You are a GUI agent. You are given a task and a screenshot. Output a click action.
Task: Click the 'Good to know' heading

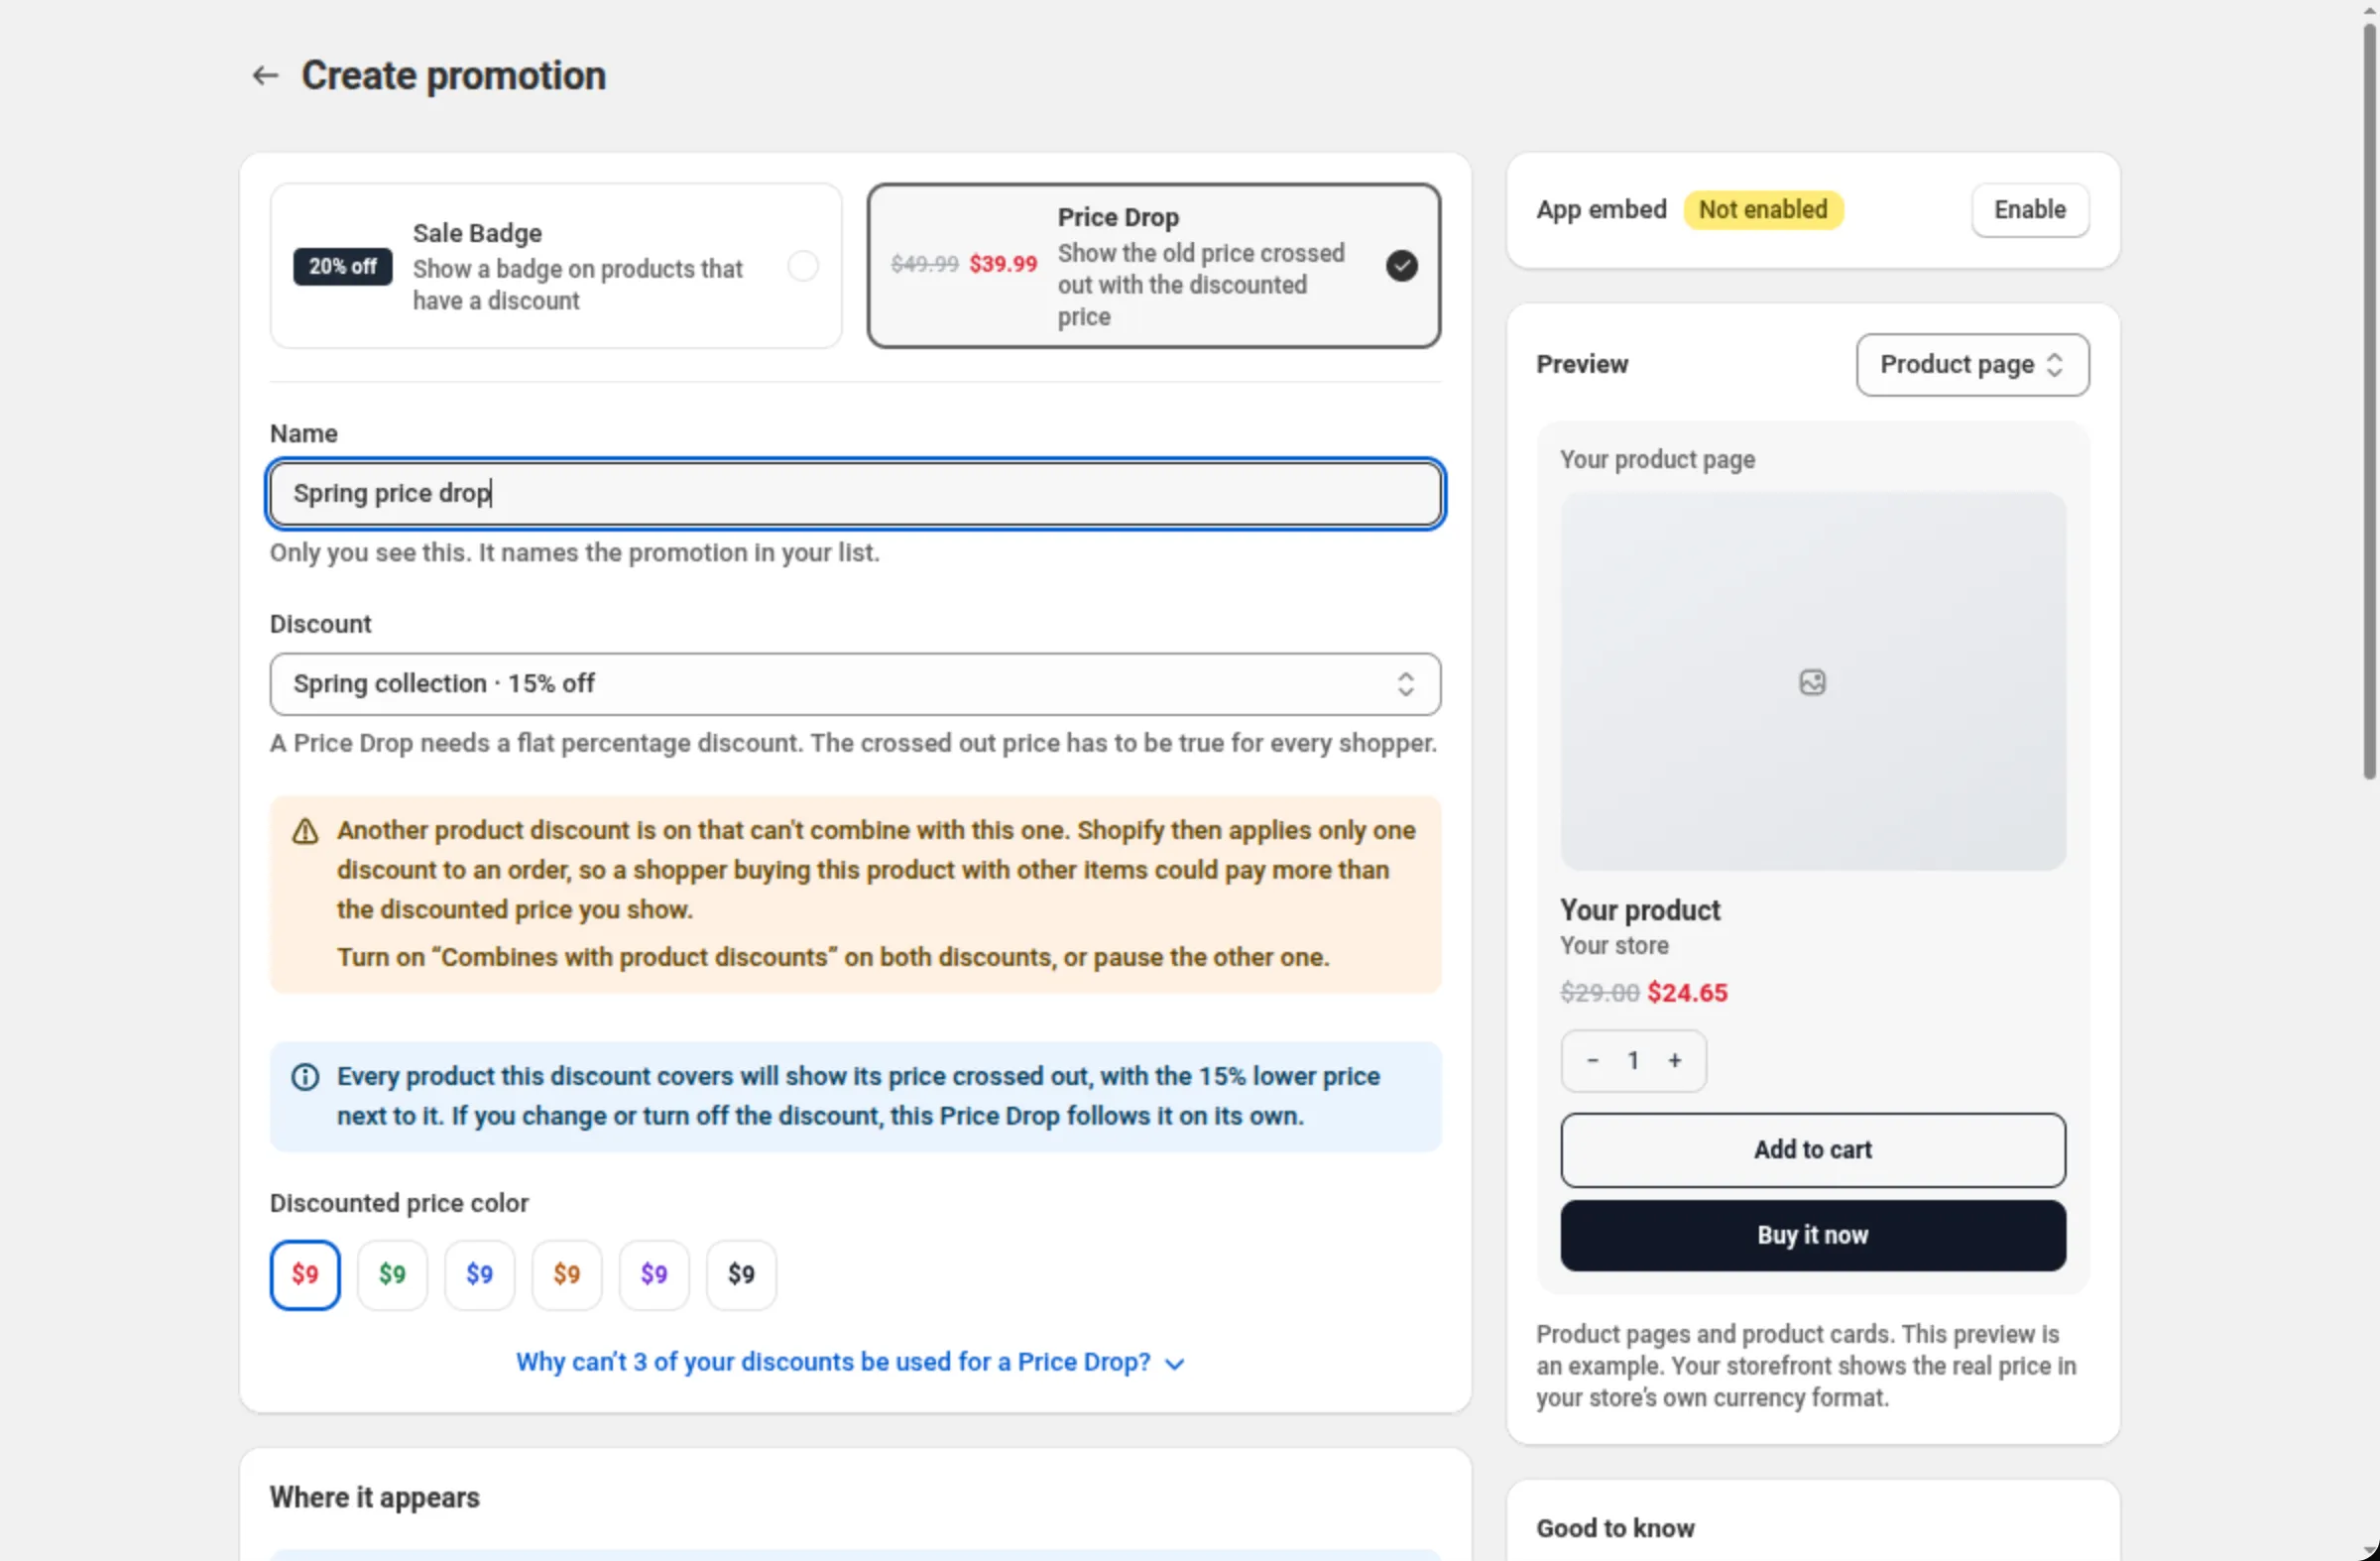click(1615, 1528)
